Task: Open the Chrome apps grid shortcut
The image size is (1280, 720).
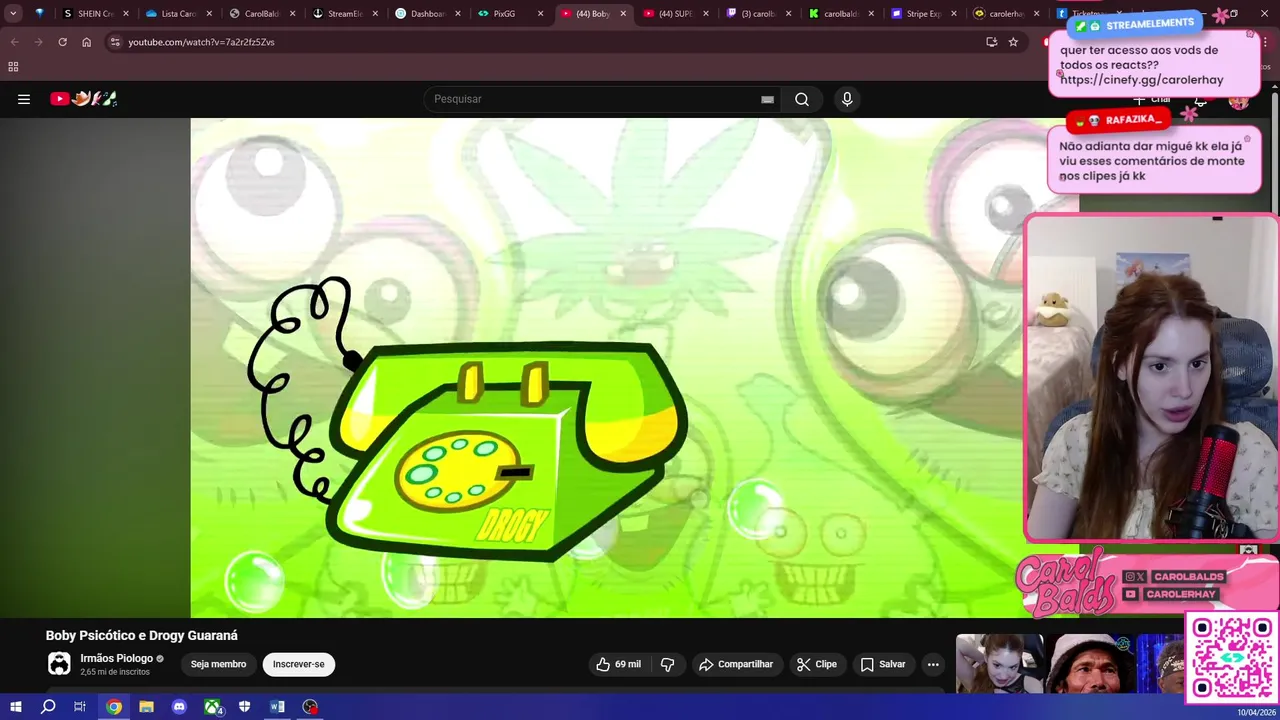Action: tap(13, 67)
